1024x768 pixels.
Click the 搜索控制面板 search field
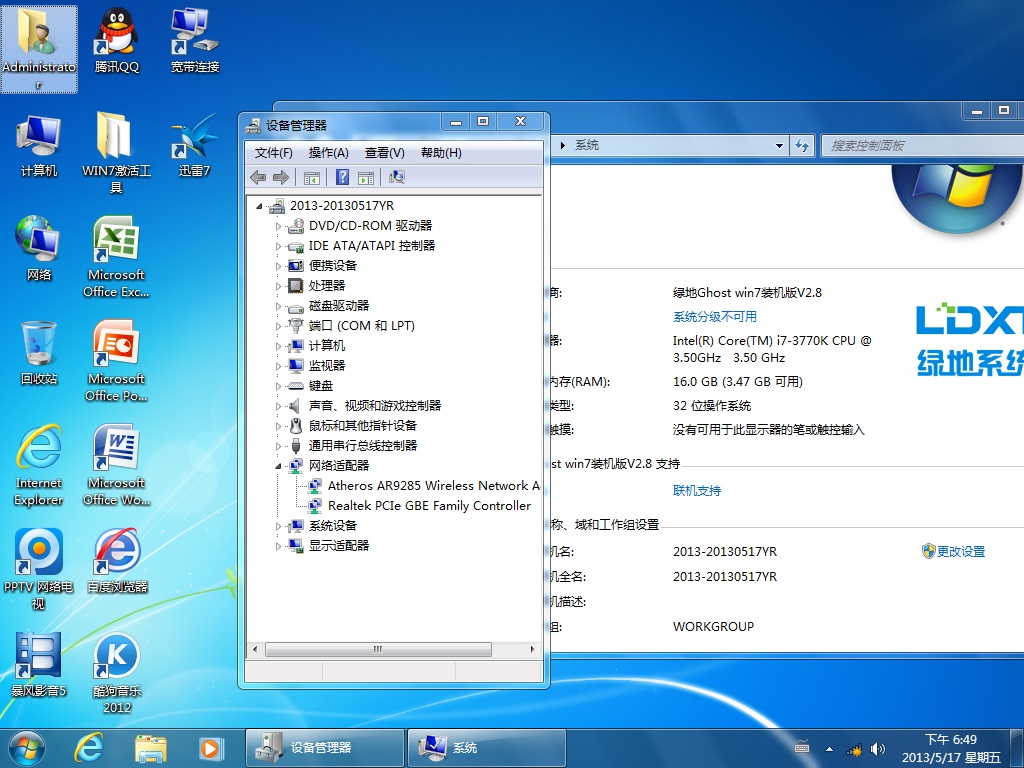tap(923, 146)
